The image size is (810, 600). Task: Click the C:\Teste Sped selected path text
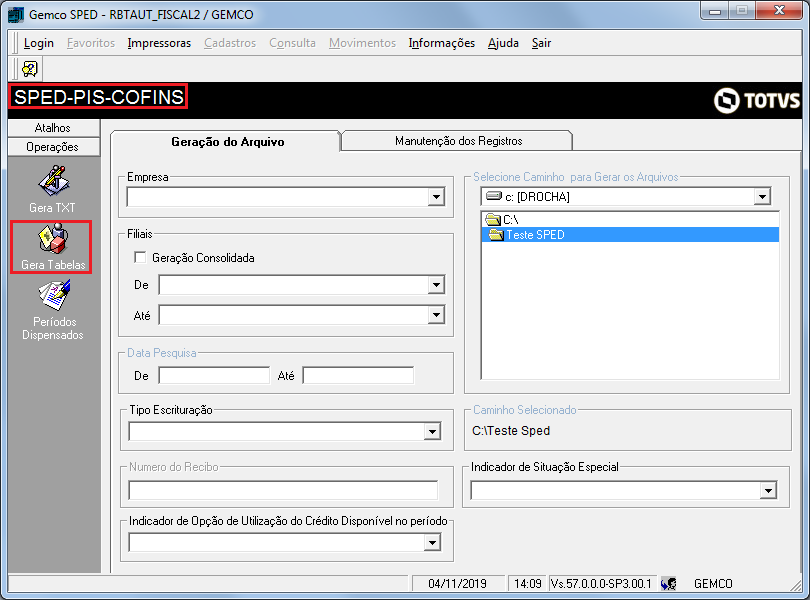[x=511, y=430]
